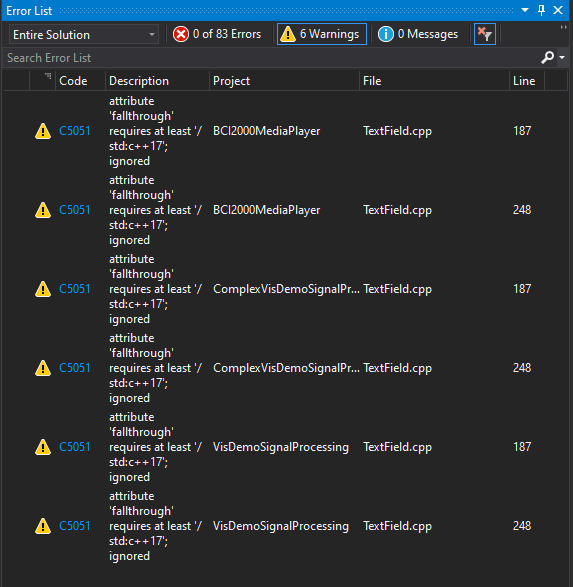Select fallthrough description in VisDemoSignalProcessing line 248 row
This screenshot has height=587, width=573.
pyautogui.click(x=155, y=526)
